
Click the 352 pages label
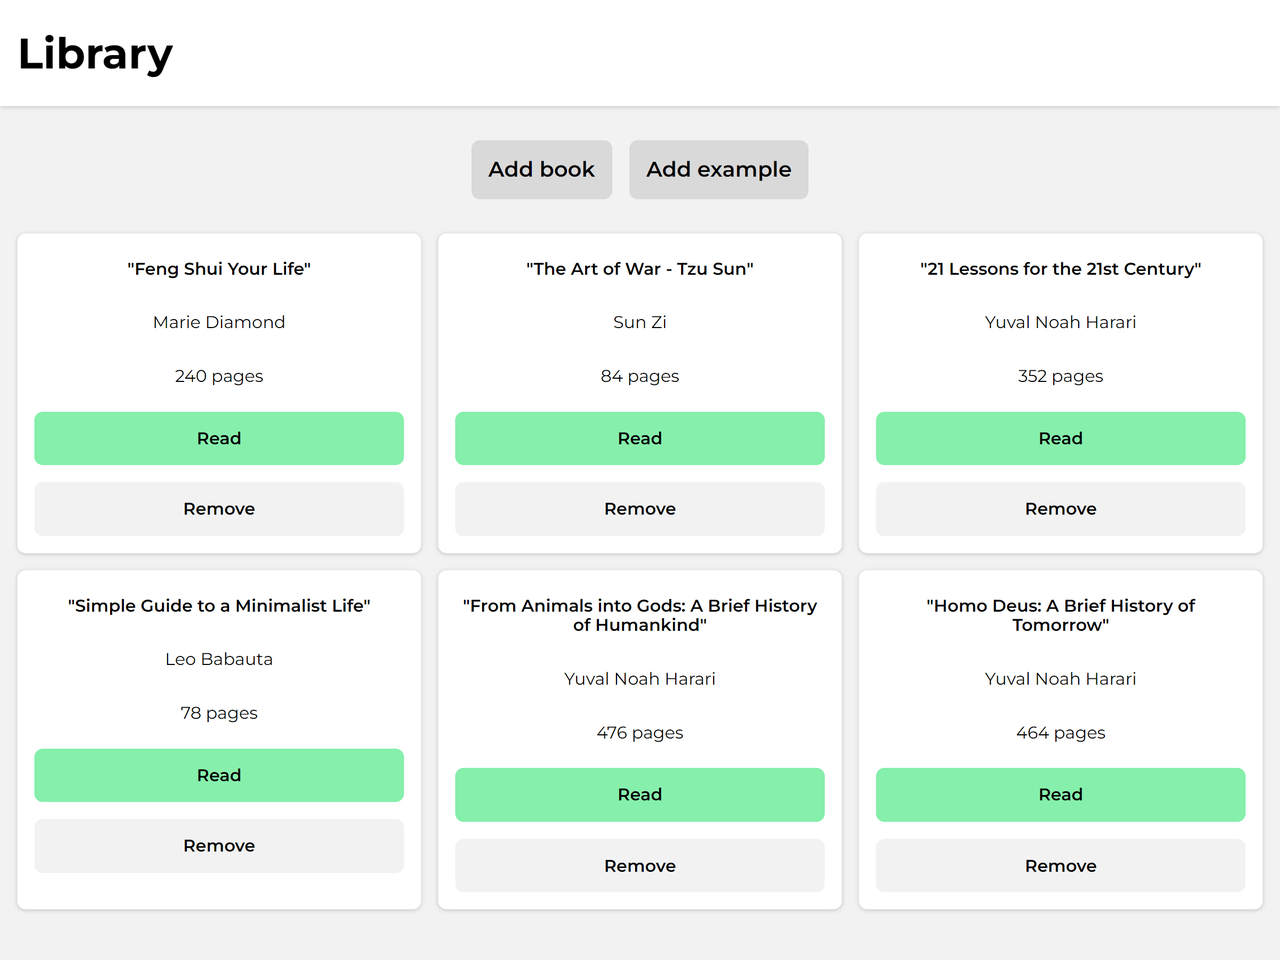1060,376
